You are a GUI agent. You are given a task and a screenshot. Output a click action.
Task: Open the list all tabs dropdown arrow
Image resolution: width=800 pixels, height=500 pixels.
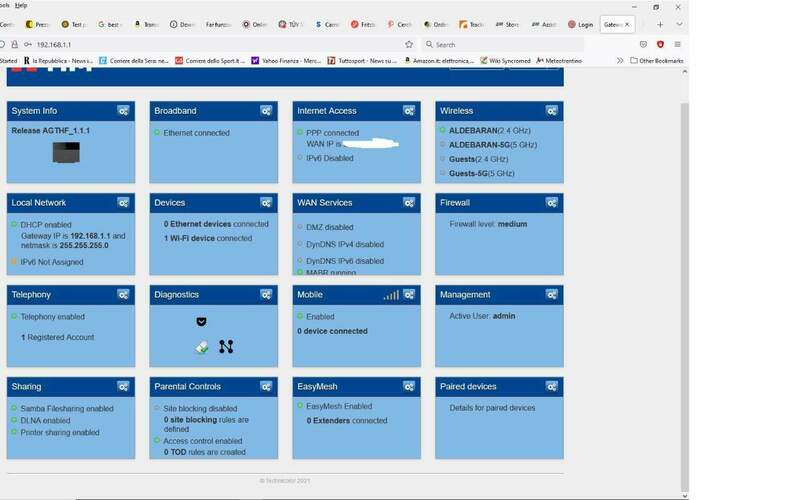coord(679,24)
